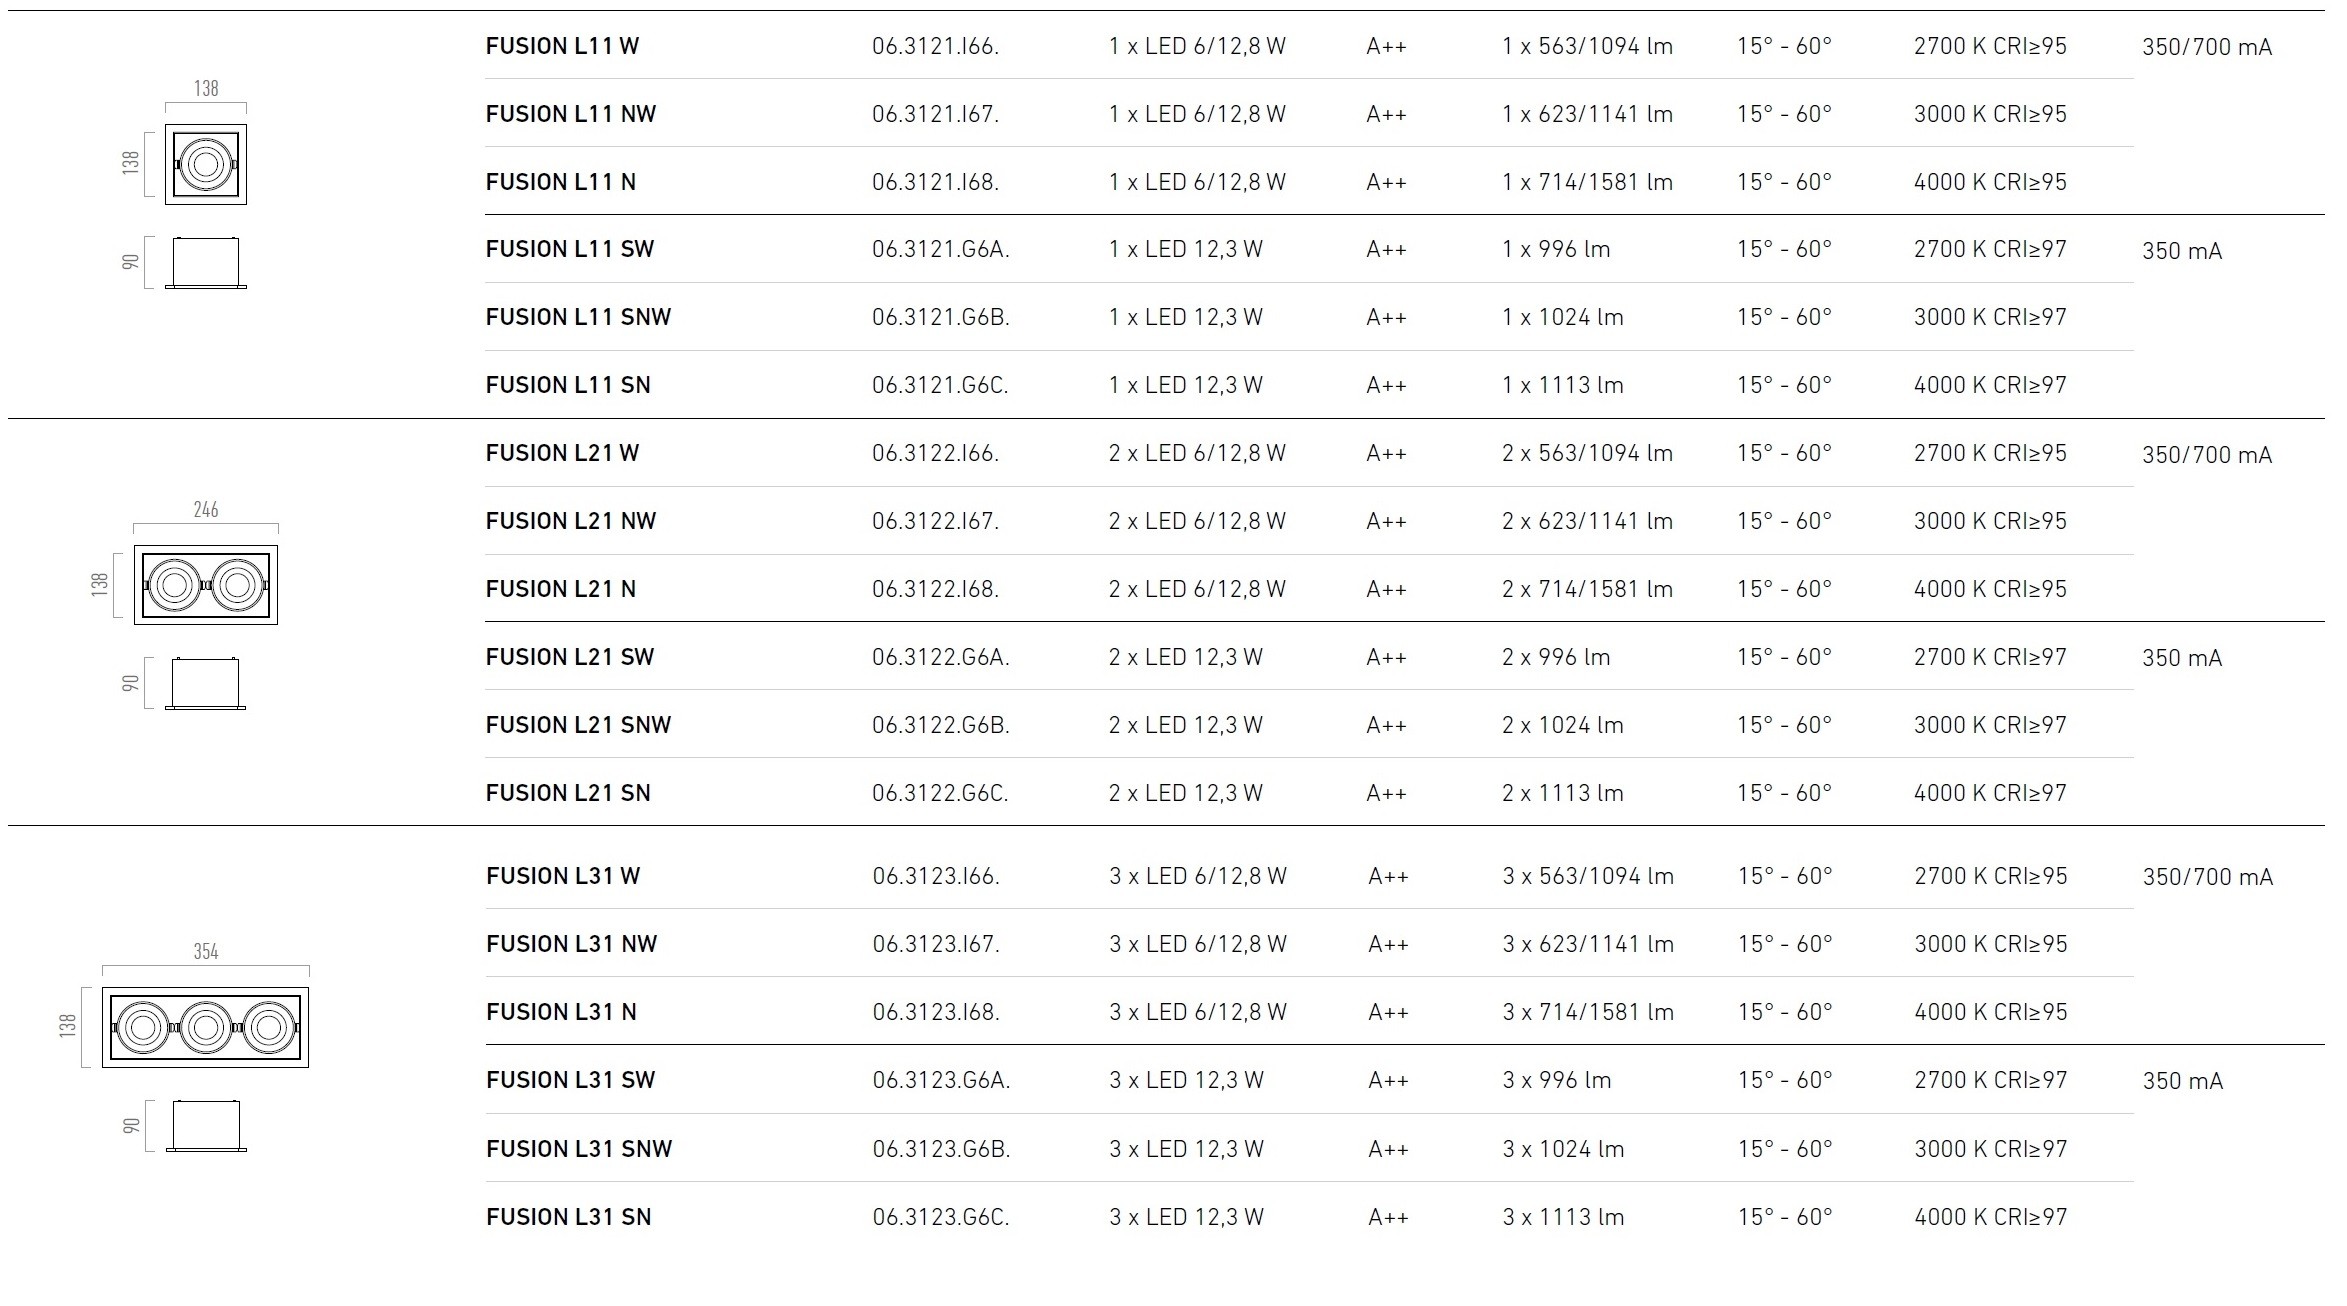Open the FUSION L21 SNW product name
This screenshot has width=2347, height=1306.
tap(578, 725)
